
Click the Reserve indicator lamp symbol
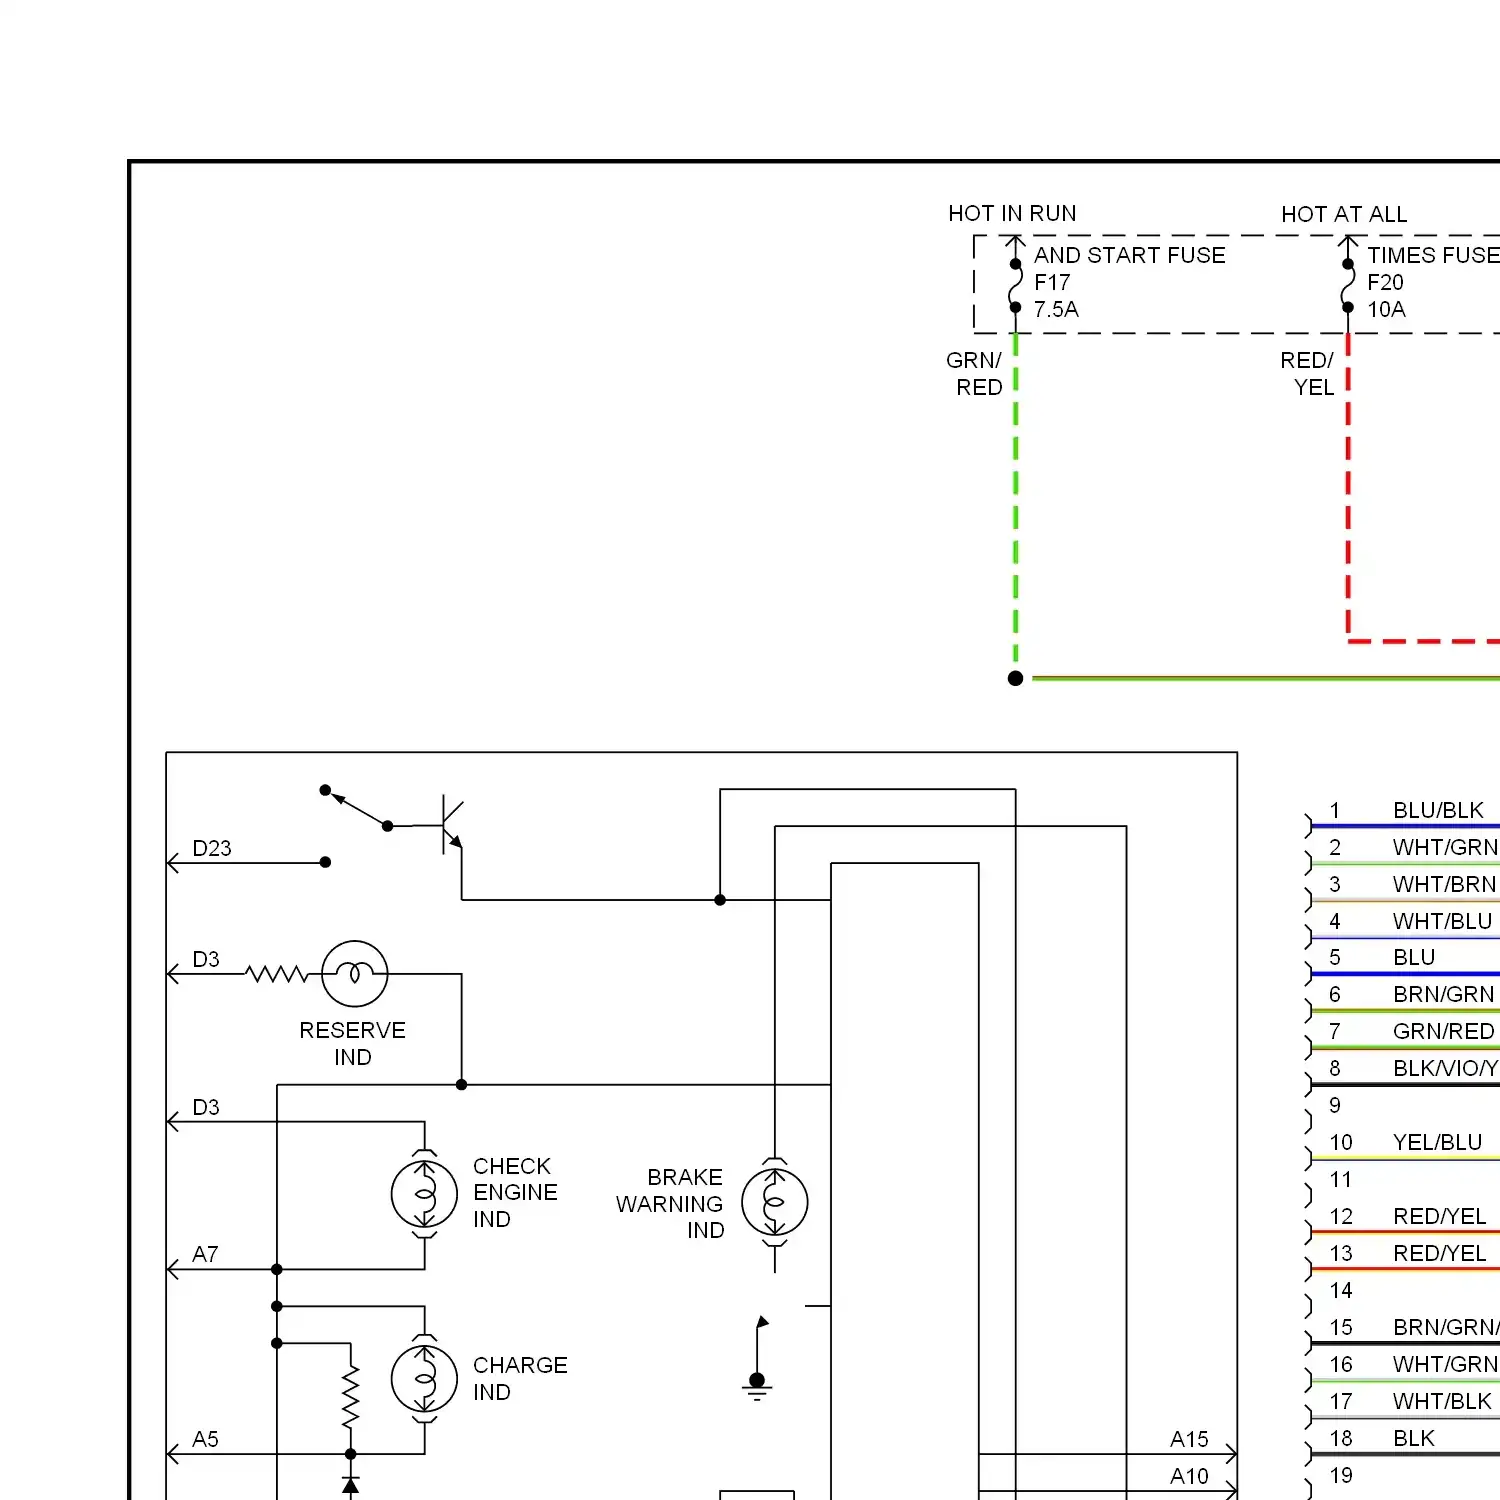tap(355, 973)
